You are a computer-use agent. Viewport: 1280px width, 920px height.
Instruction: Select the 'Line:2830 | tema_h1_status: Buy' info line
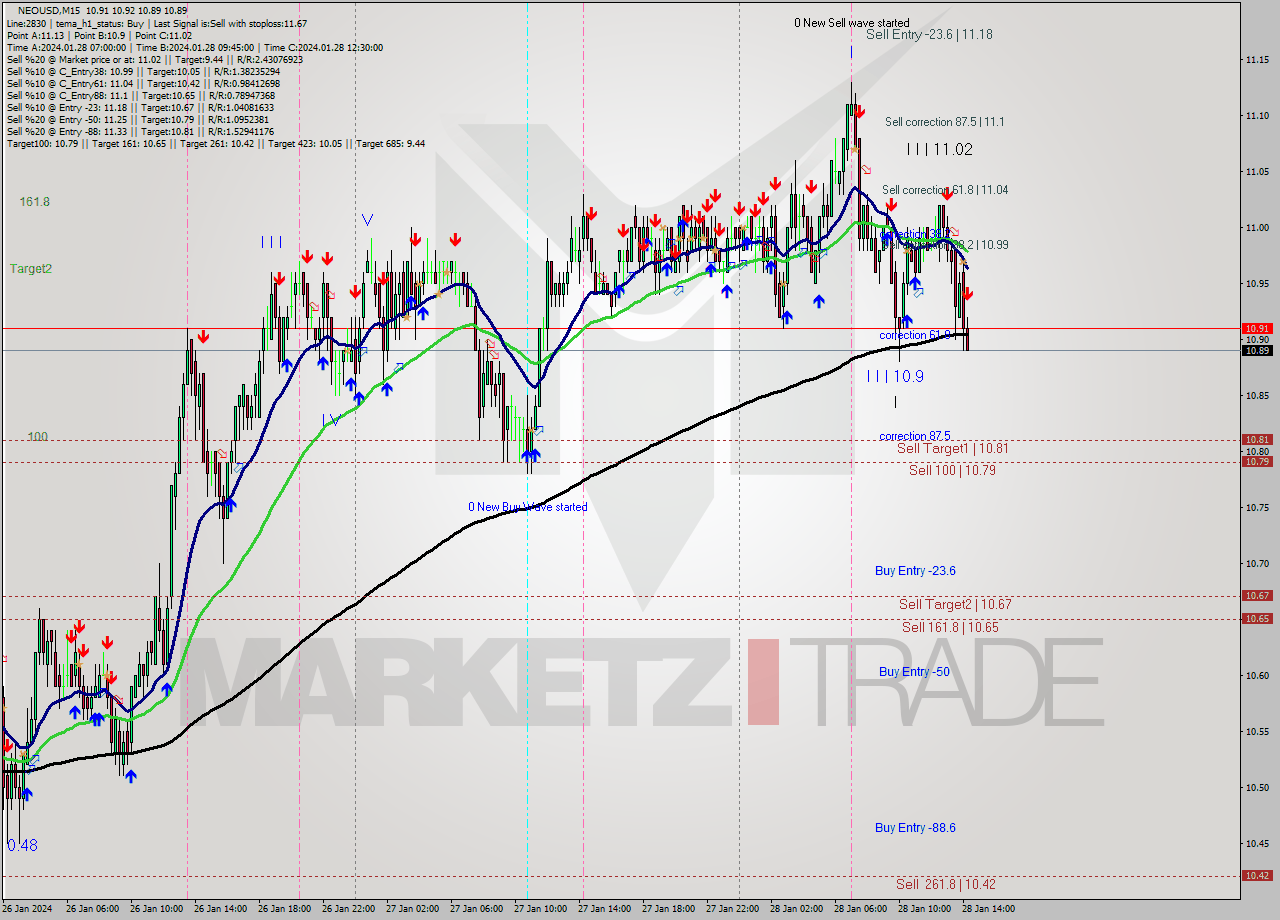click(x=157, y=23)
